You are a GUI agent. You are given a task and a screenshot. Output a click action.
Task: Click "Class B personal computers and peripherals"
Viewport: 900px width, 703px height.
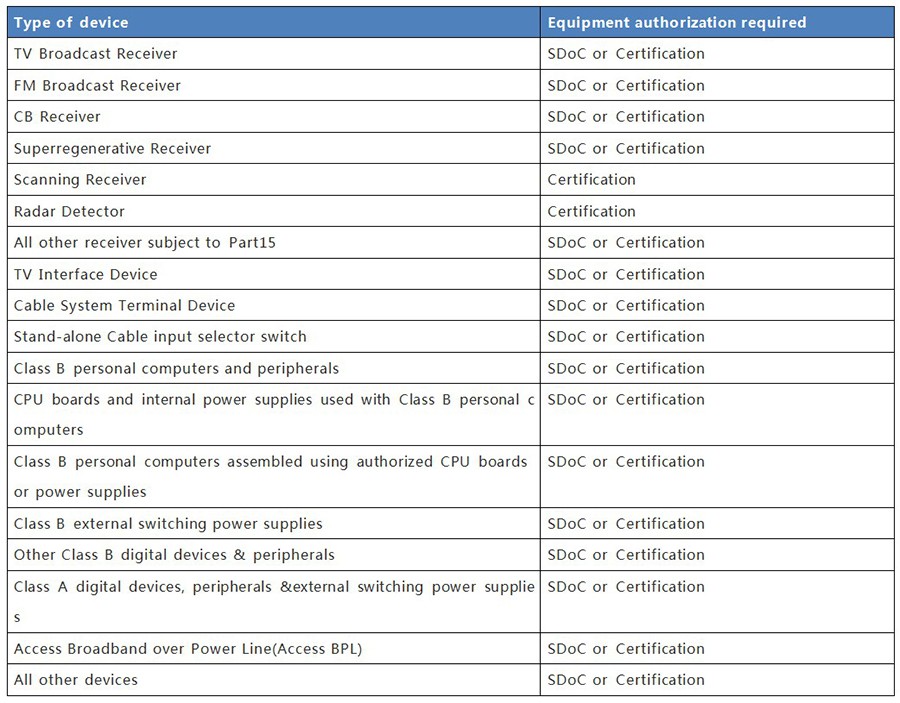(176, 369)
